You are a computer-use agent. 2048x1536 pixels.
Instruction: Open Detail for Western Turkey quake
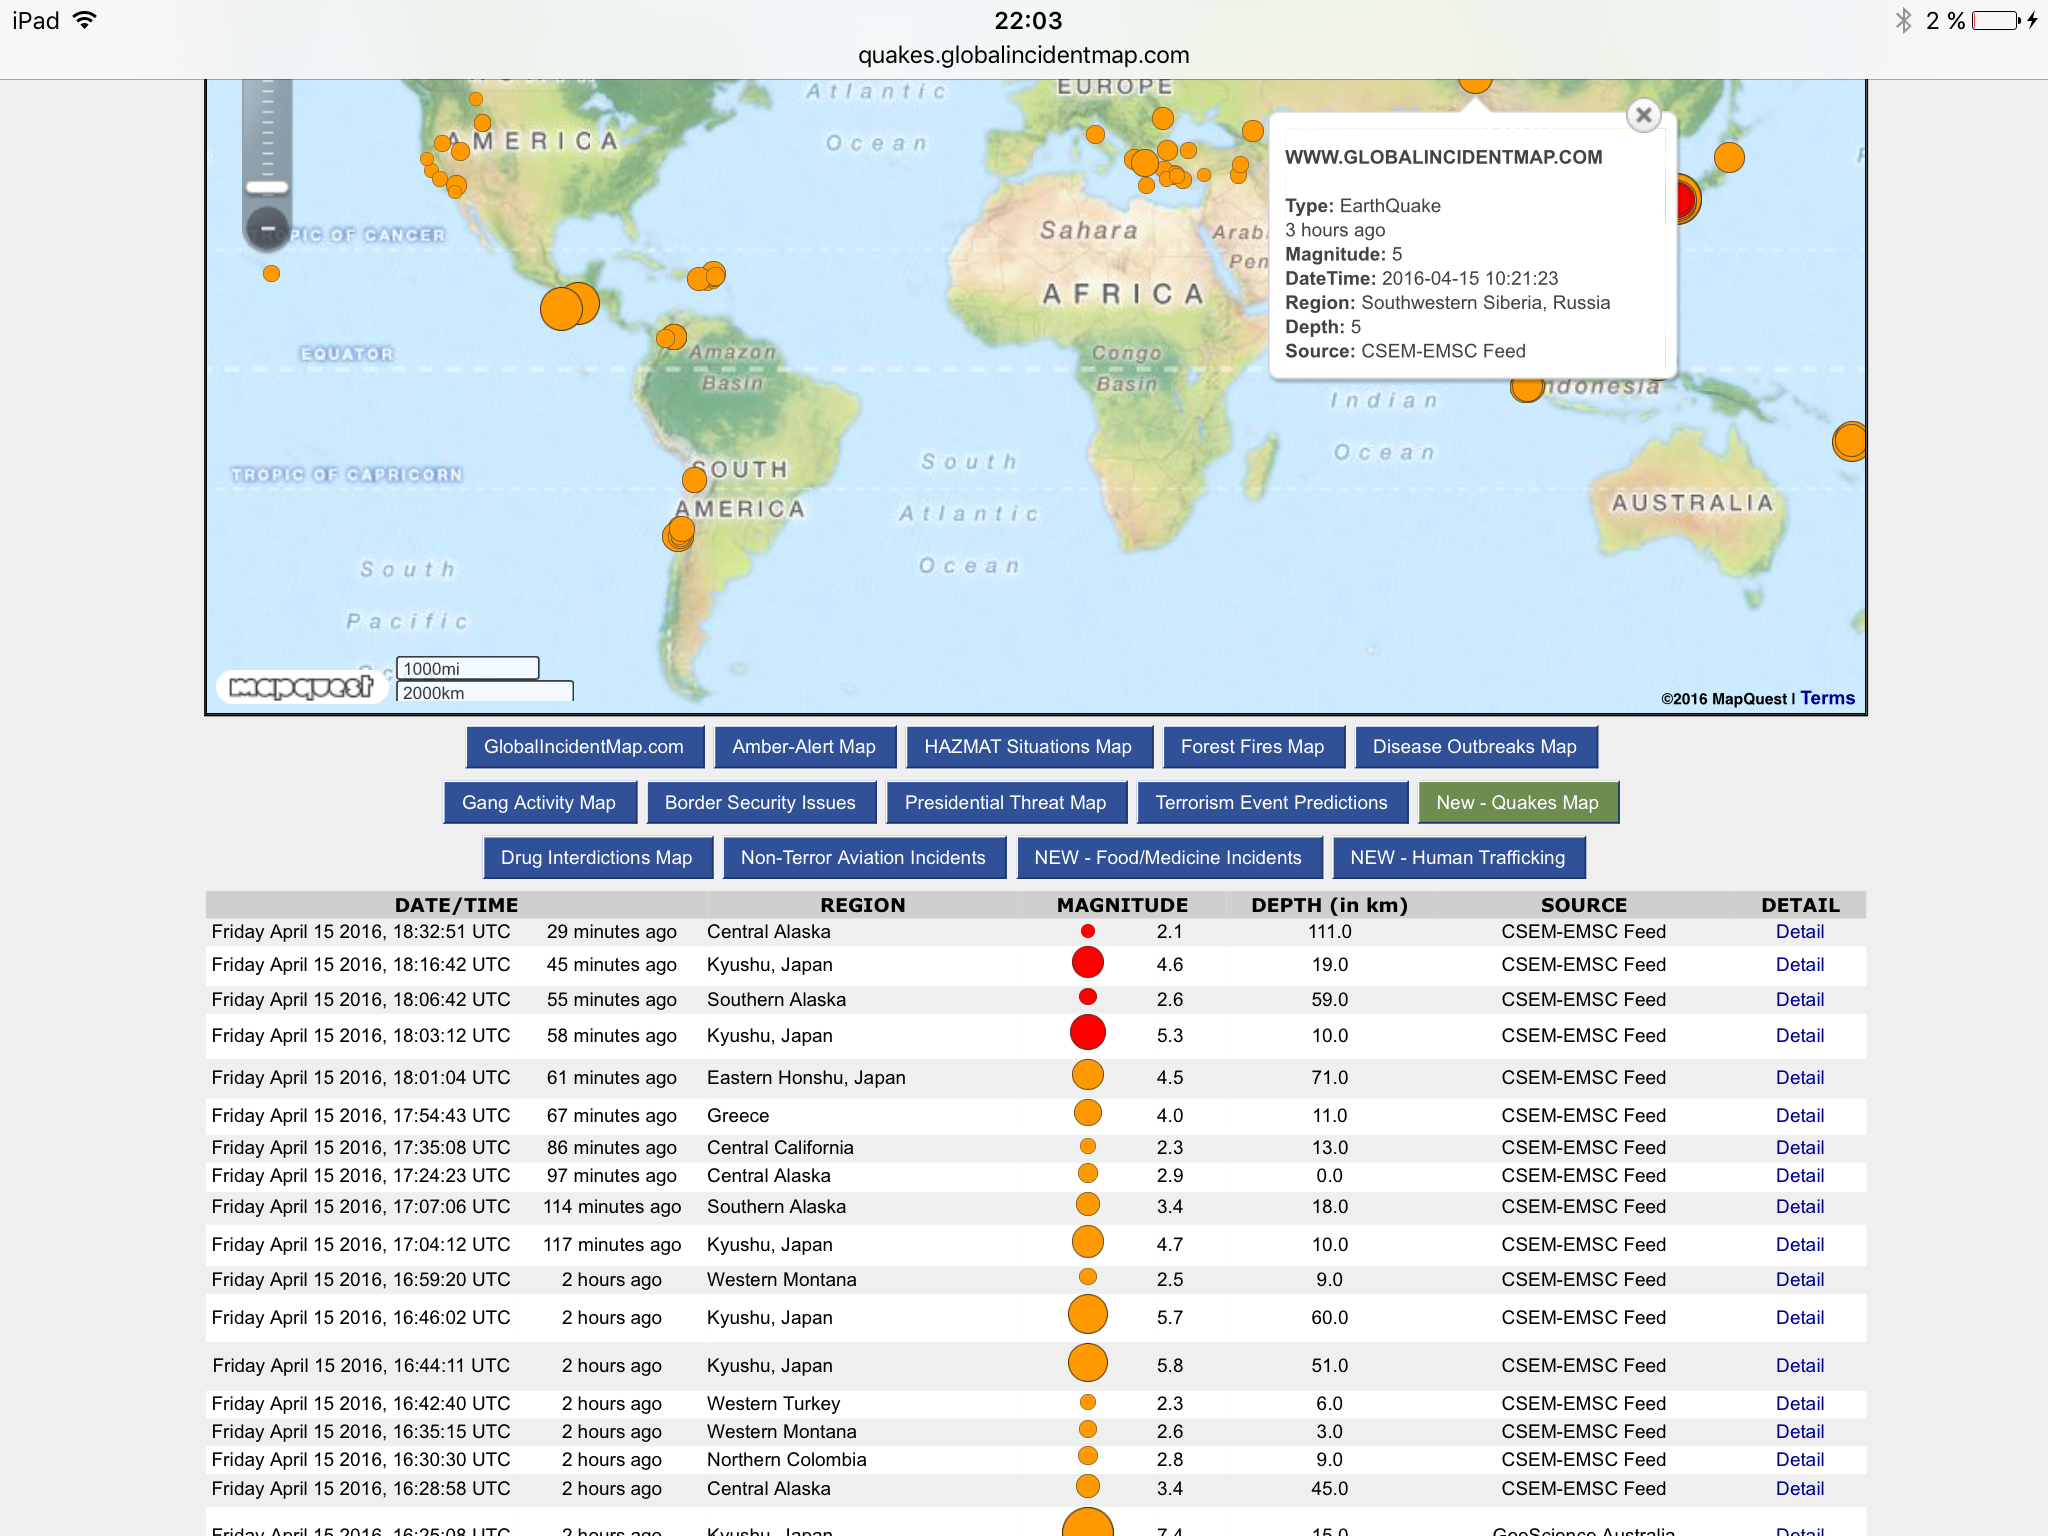tap(1800, 1403)
